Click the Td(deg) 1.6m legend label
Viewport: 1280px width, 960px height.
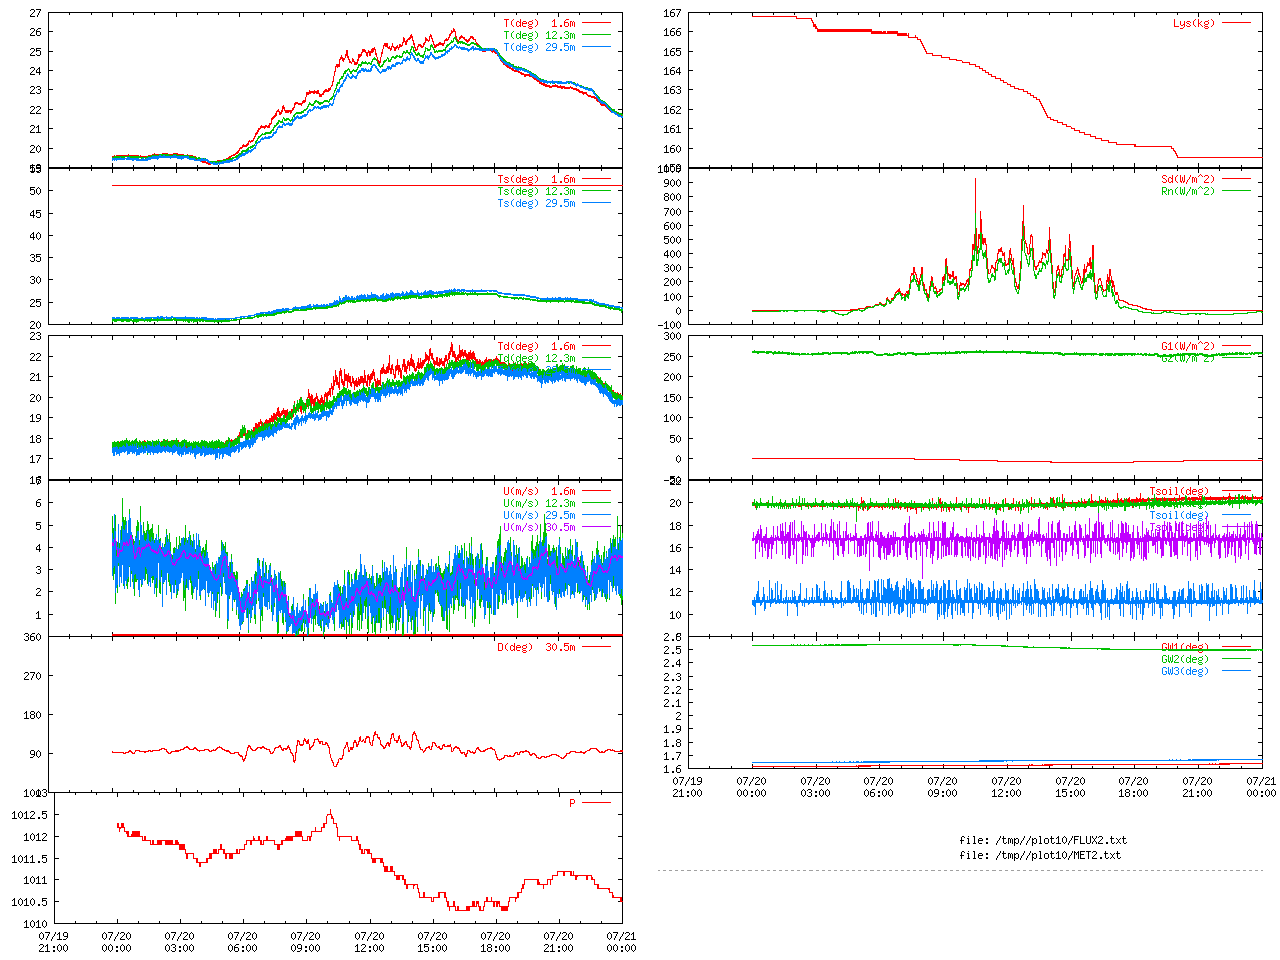pyautogui.click(x=536, y=346)
